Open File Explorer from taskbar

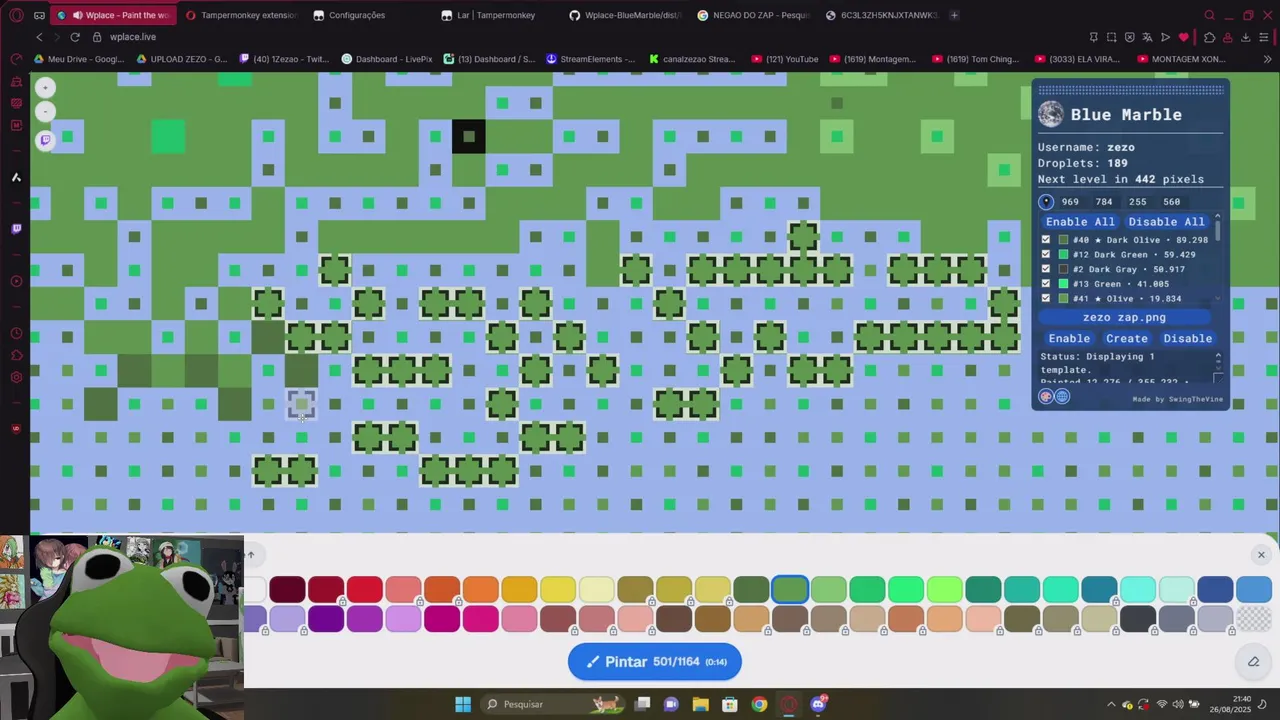(x=700, y=704)
